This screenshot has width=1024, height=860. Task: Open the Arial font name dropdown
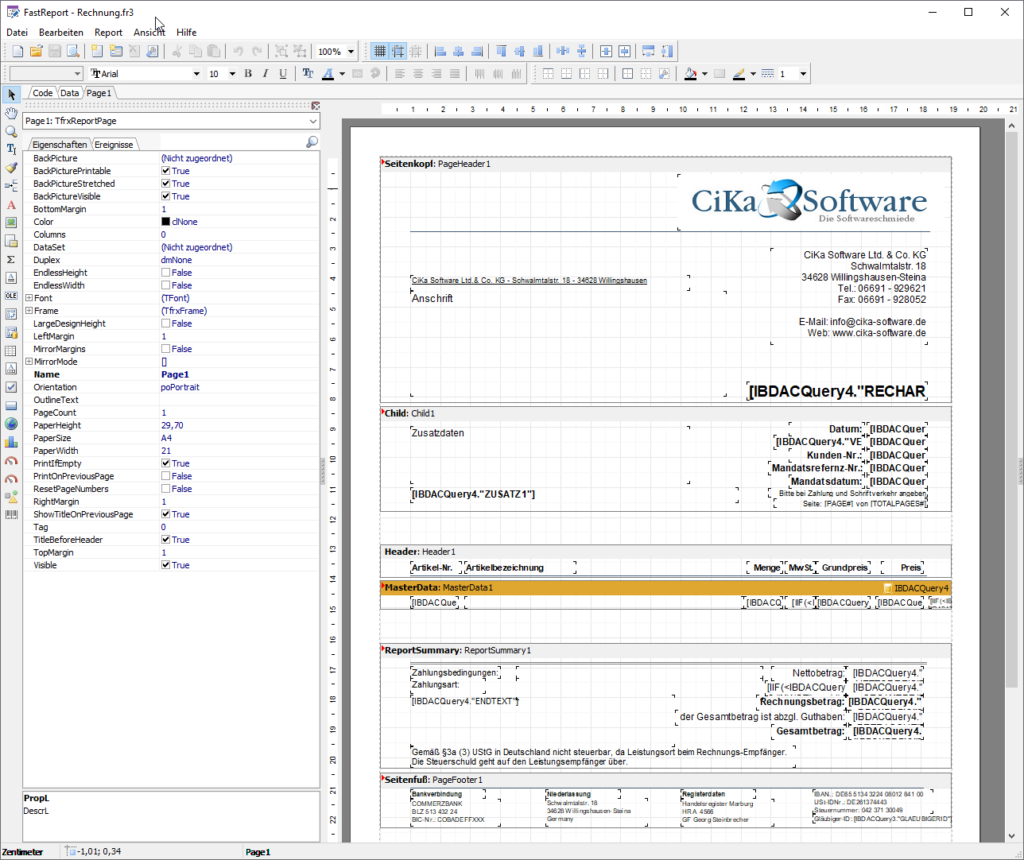click(196, 74)
